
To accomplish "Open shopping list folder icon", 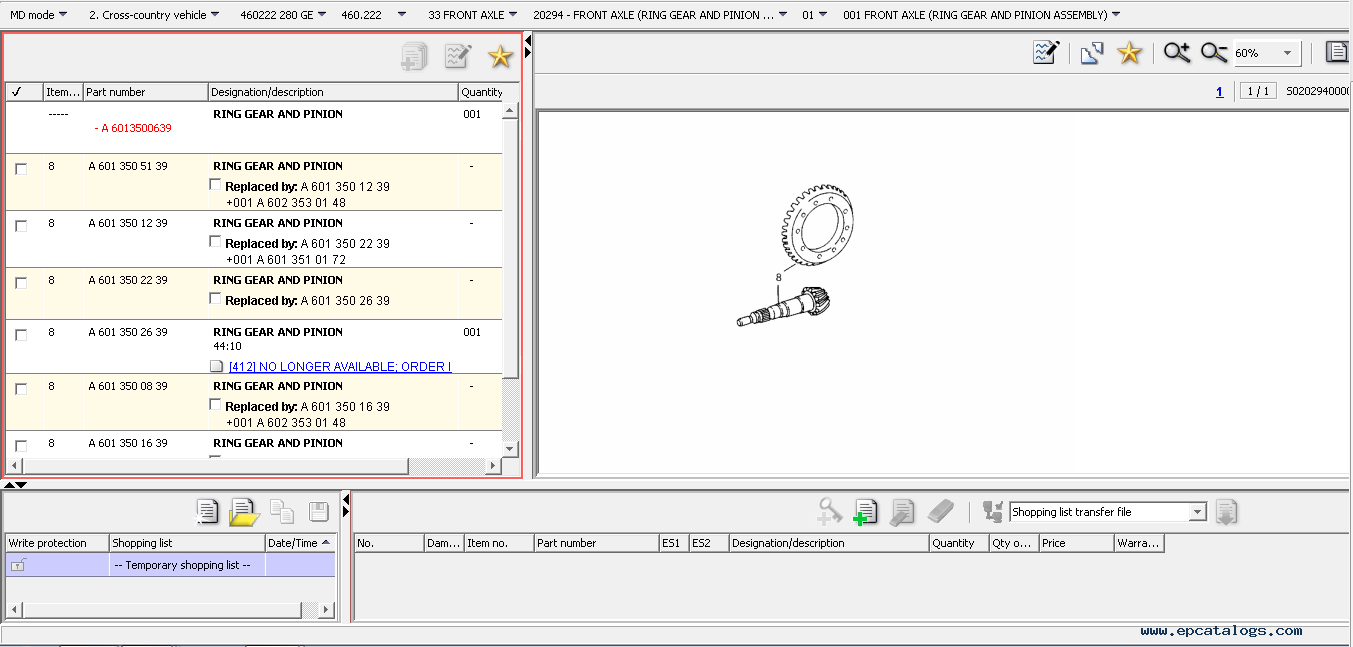I will 244,512.
